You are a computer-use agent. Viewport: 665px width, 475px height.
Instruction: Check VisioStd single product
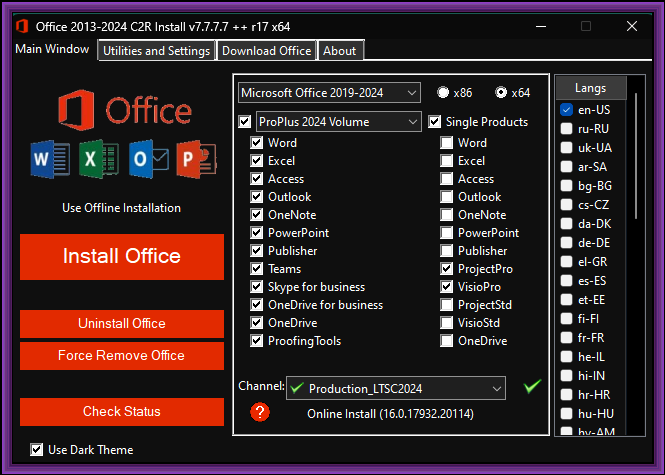point(447,323)
